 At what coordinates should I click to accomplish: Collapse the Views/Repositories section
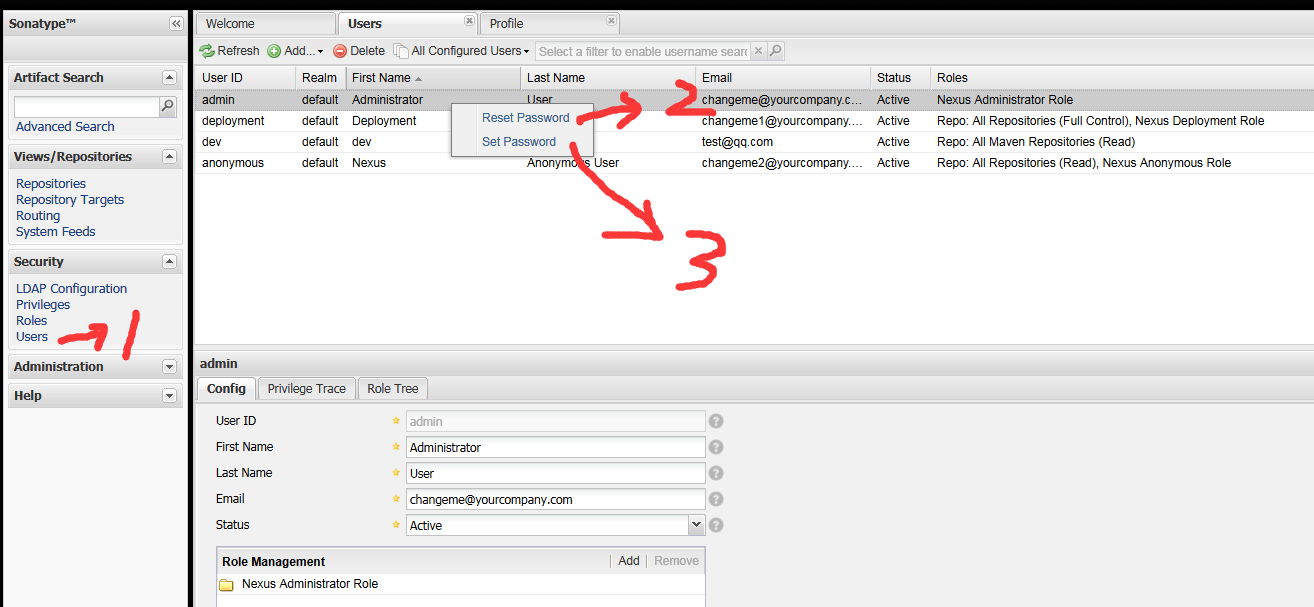(x=169, y=157)
